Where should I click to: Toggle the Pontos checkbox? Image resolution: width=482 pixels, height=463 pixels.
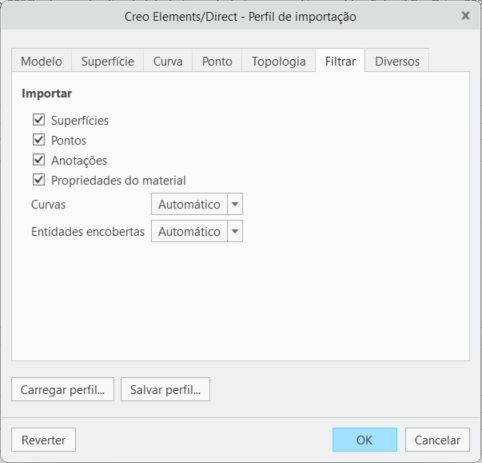click(39, 140)
